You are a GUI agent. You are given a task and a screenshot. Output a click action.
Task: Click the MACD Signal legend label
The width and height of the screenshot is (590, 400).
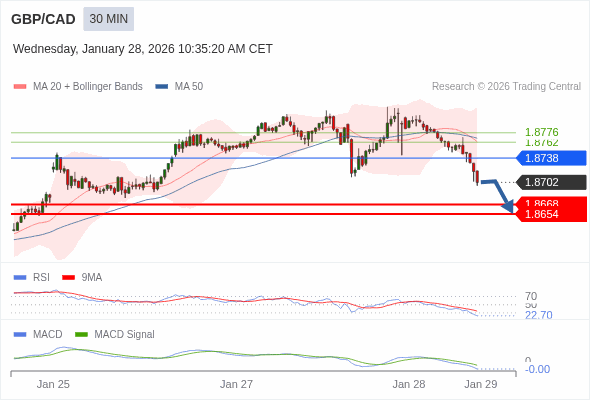click(124, 335)
